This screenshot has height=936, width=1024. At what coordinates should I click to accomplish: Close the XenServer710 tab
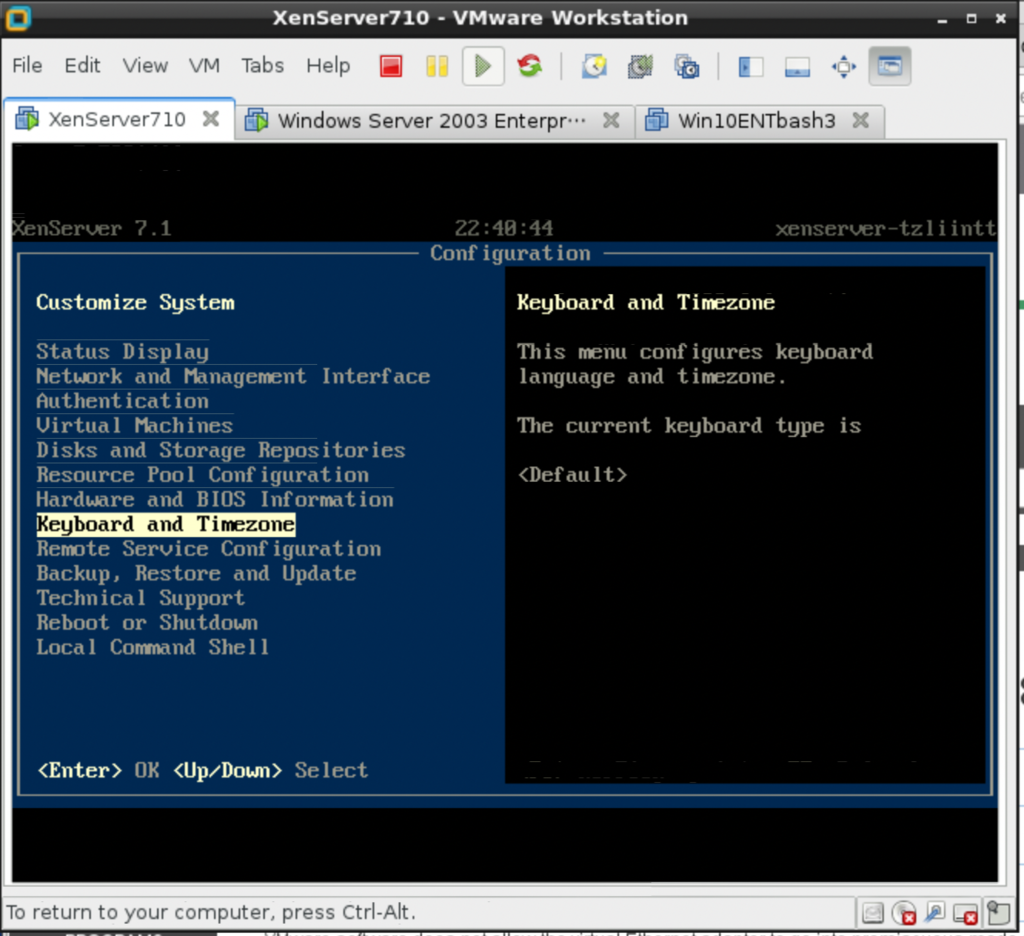coord(210,119)
